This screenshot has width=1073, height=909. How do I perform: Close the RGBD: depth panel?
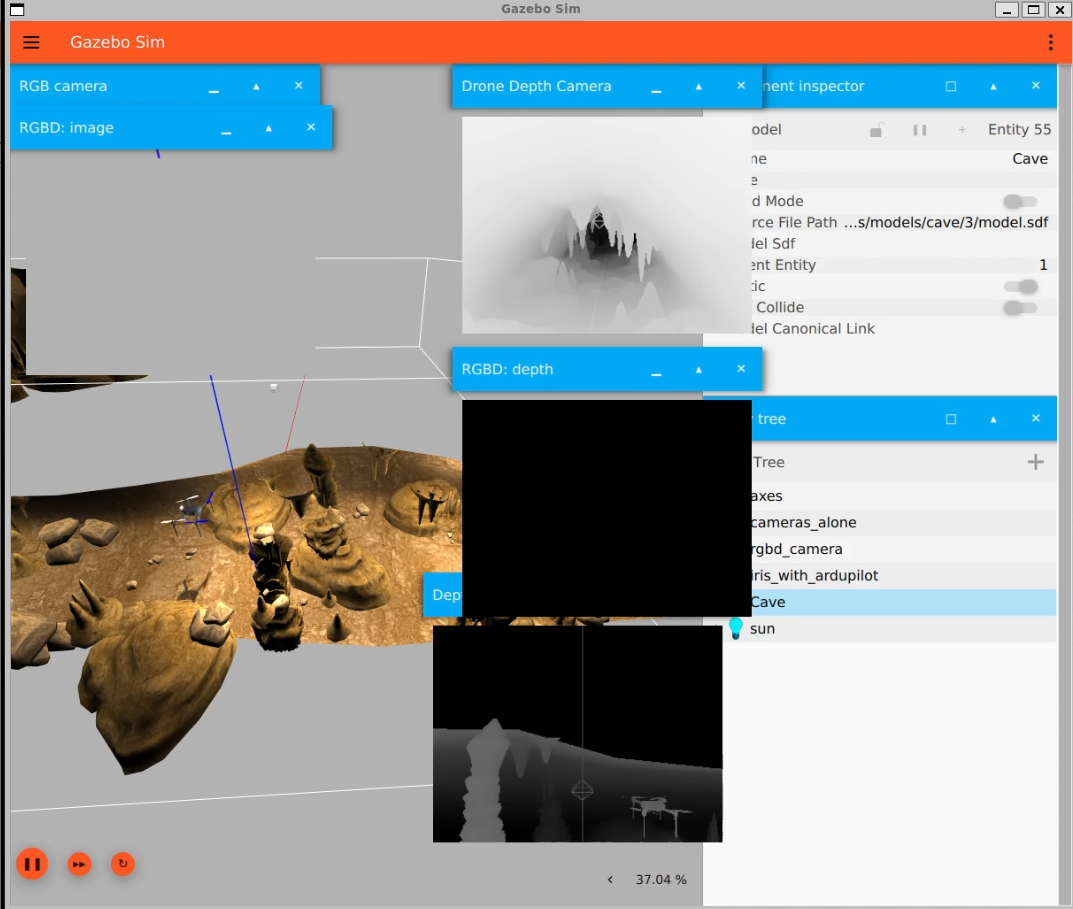(x=741, y=369)
